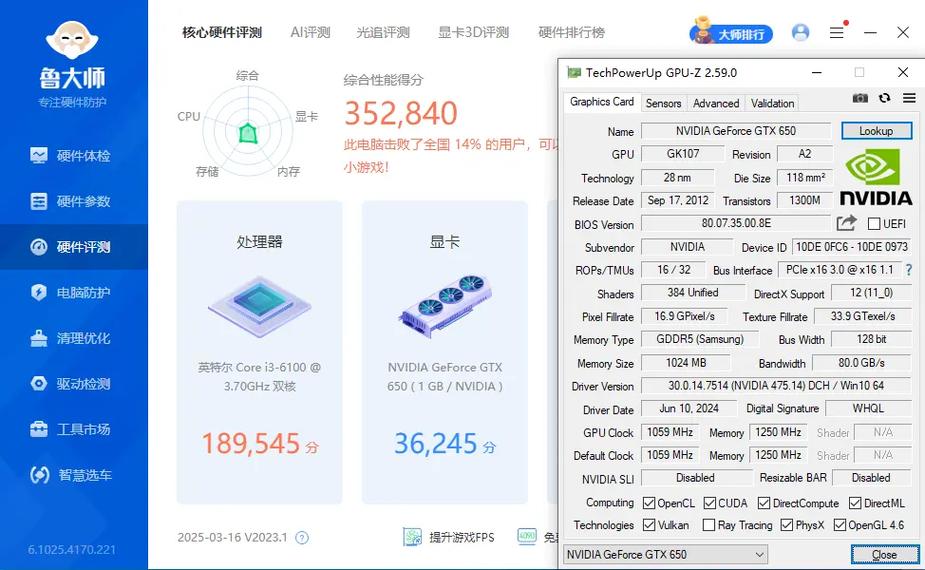
Task: Click the 大师排行 button
Action: 731,33
